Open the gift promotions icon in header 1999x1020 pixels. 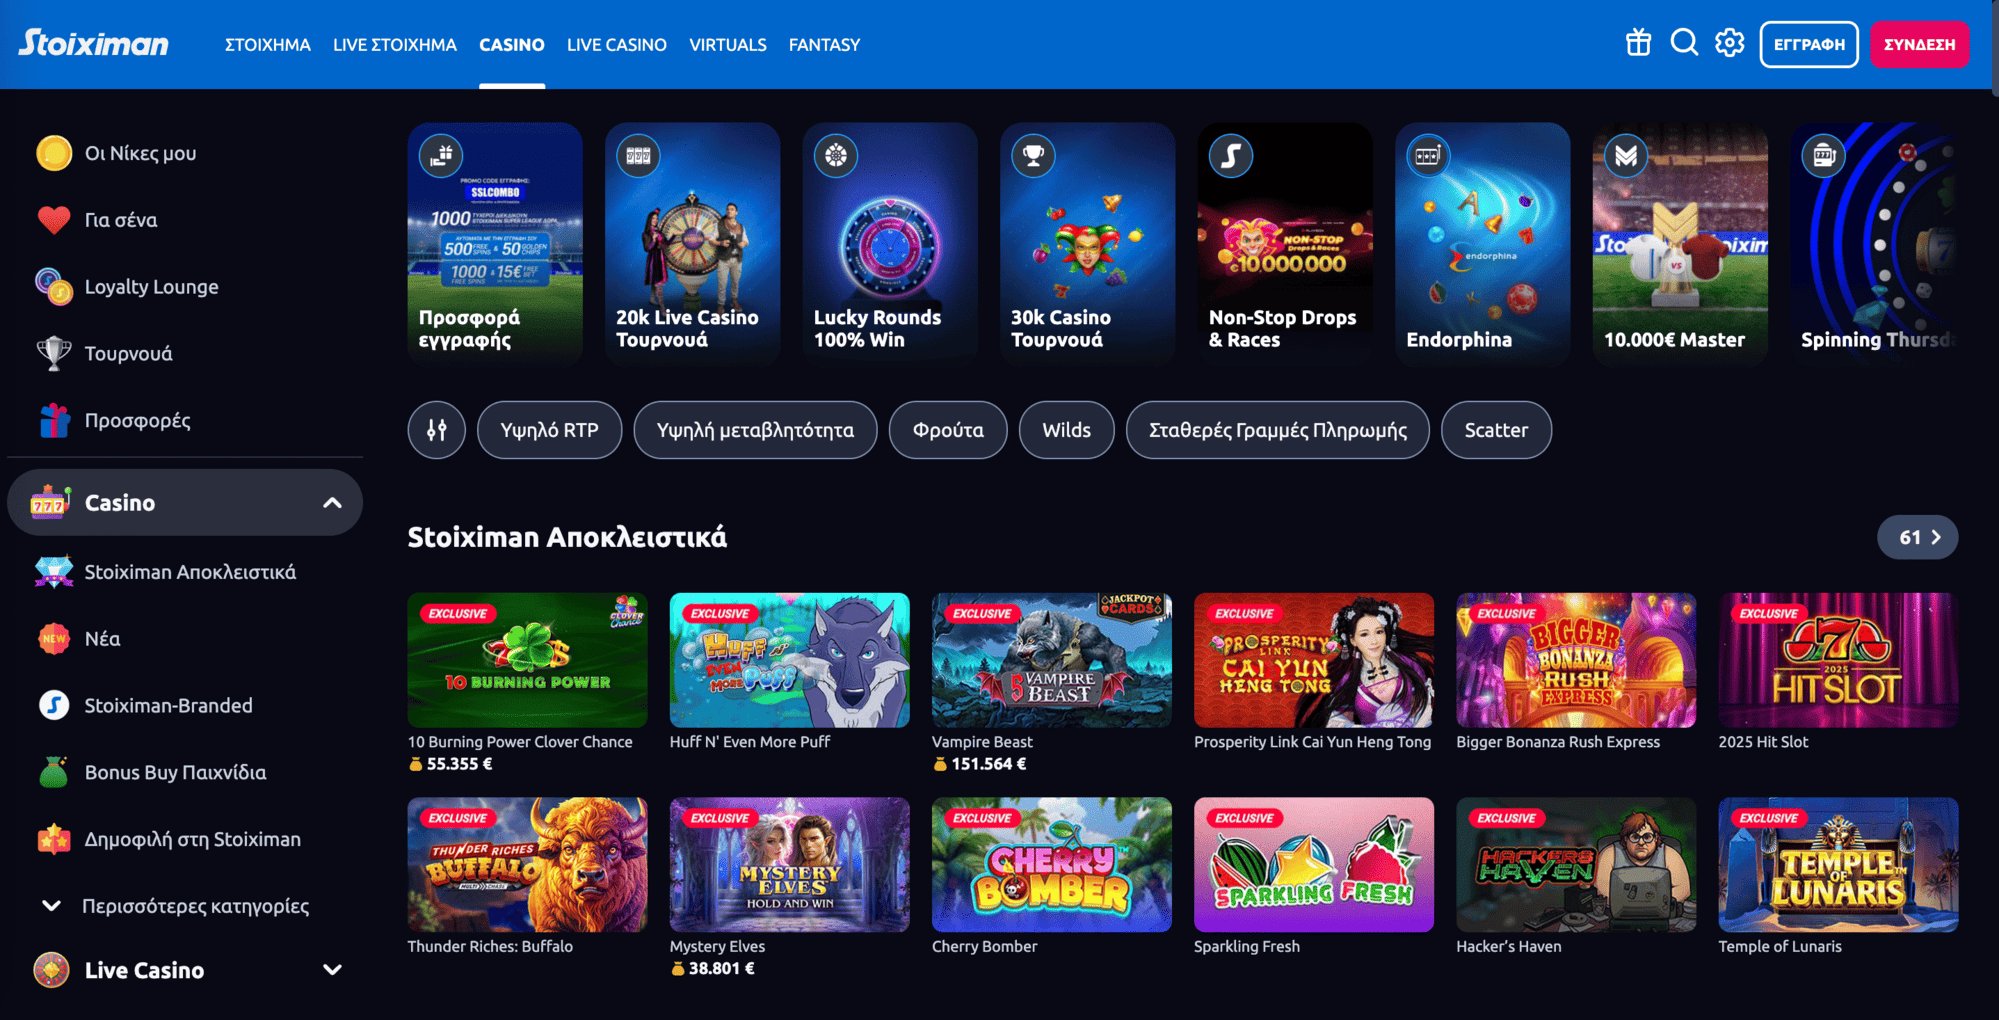pyautogui.click(x=1638, y=43)
